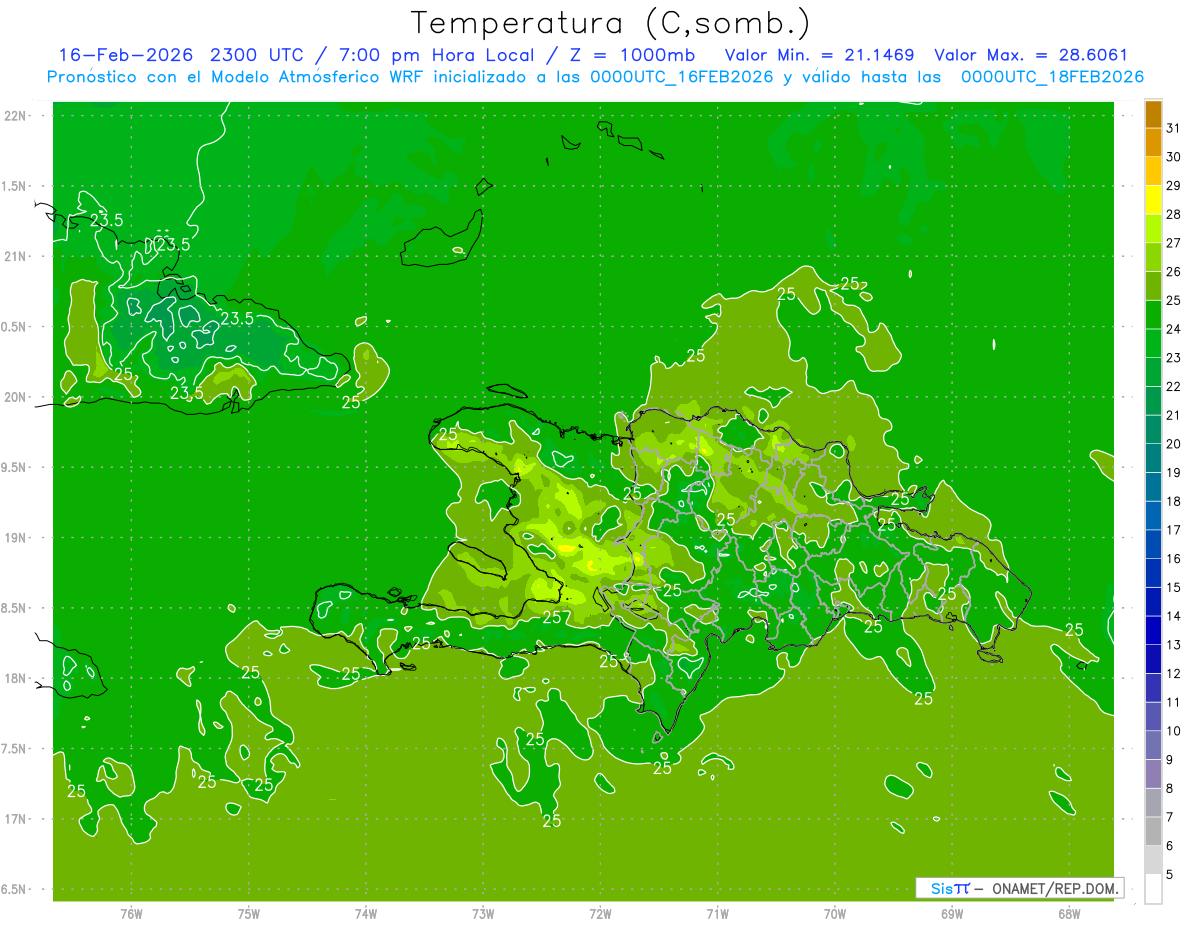Click the color legend label 10
Viewport: 1200px width, 927px height.
(1174, 731)
